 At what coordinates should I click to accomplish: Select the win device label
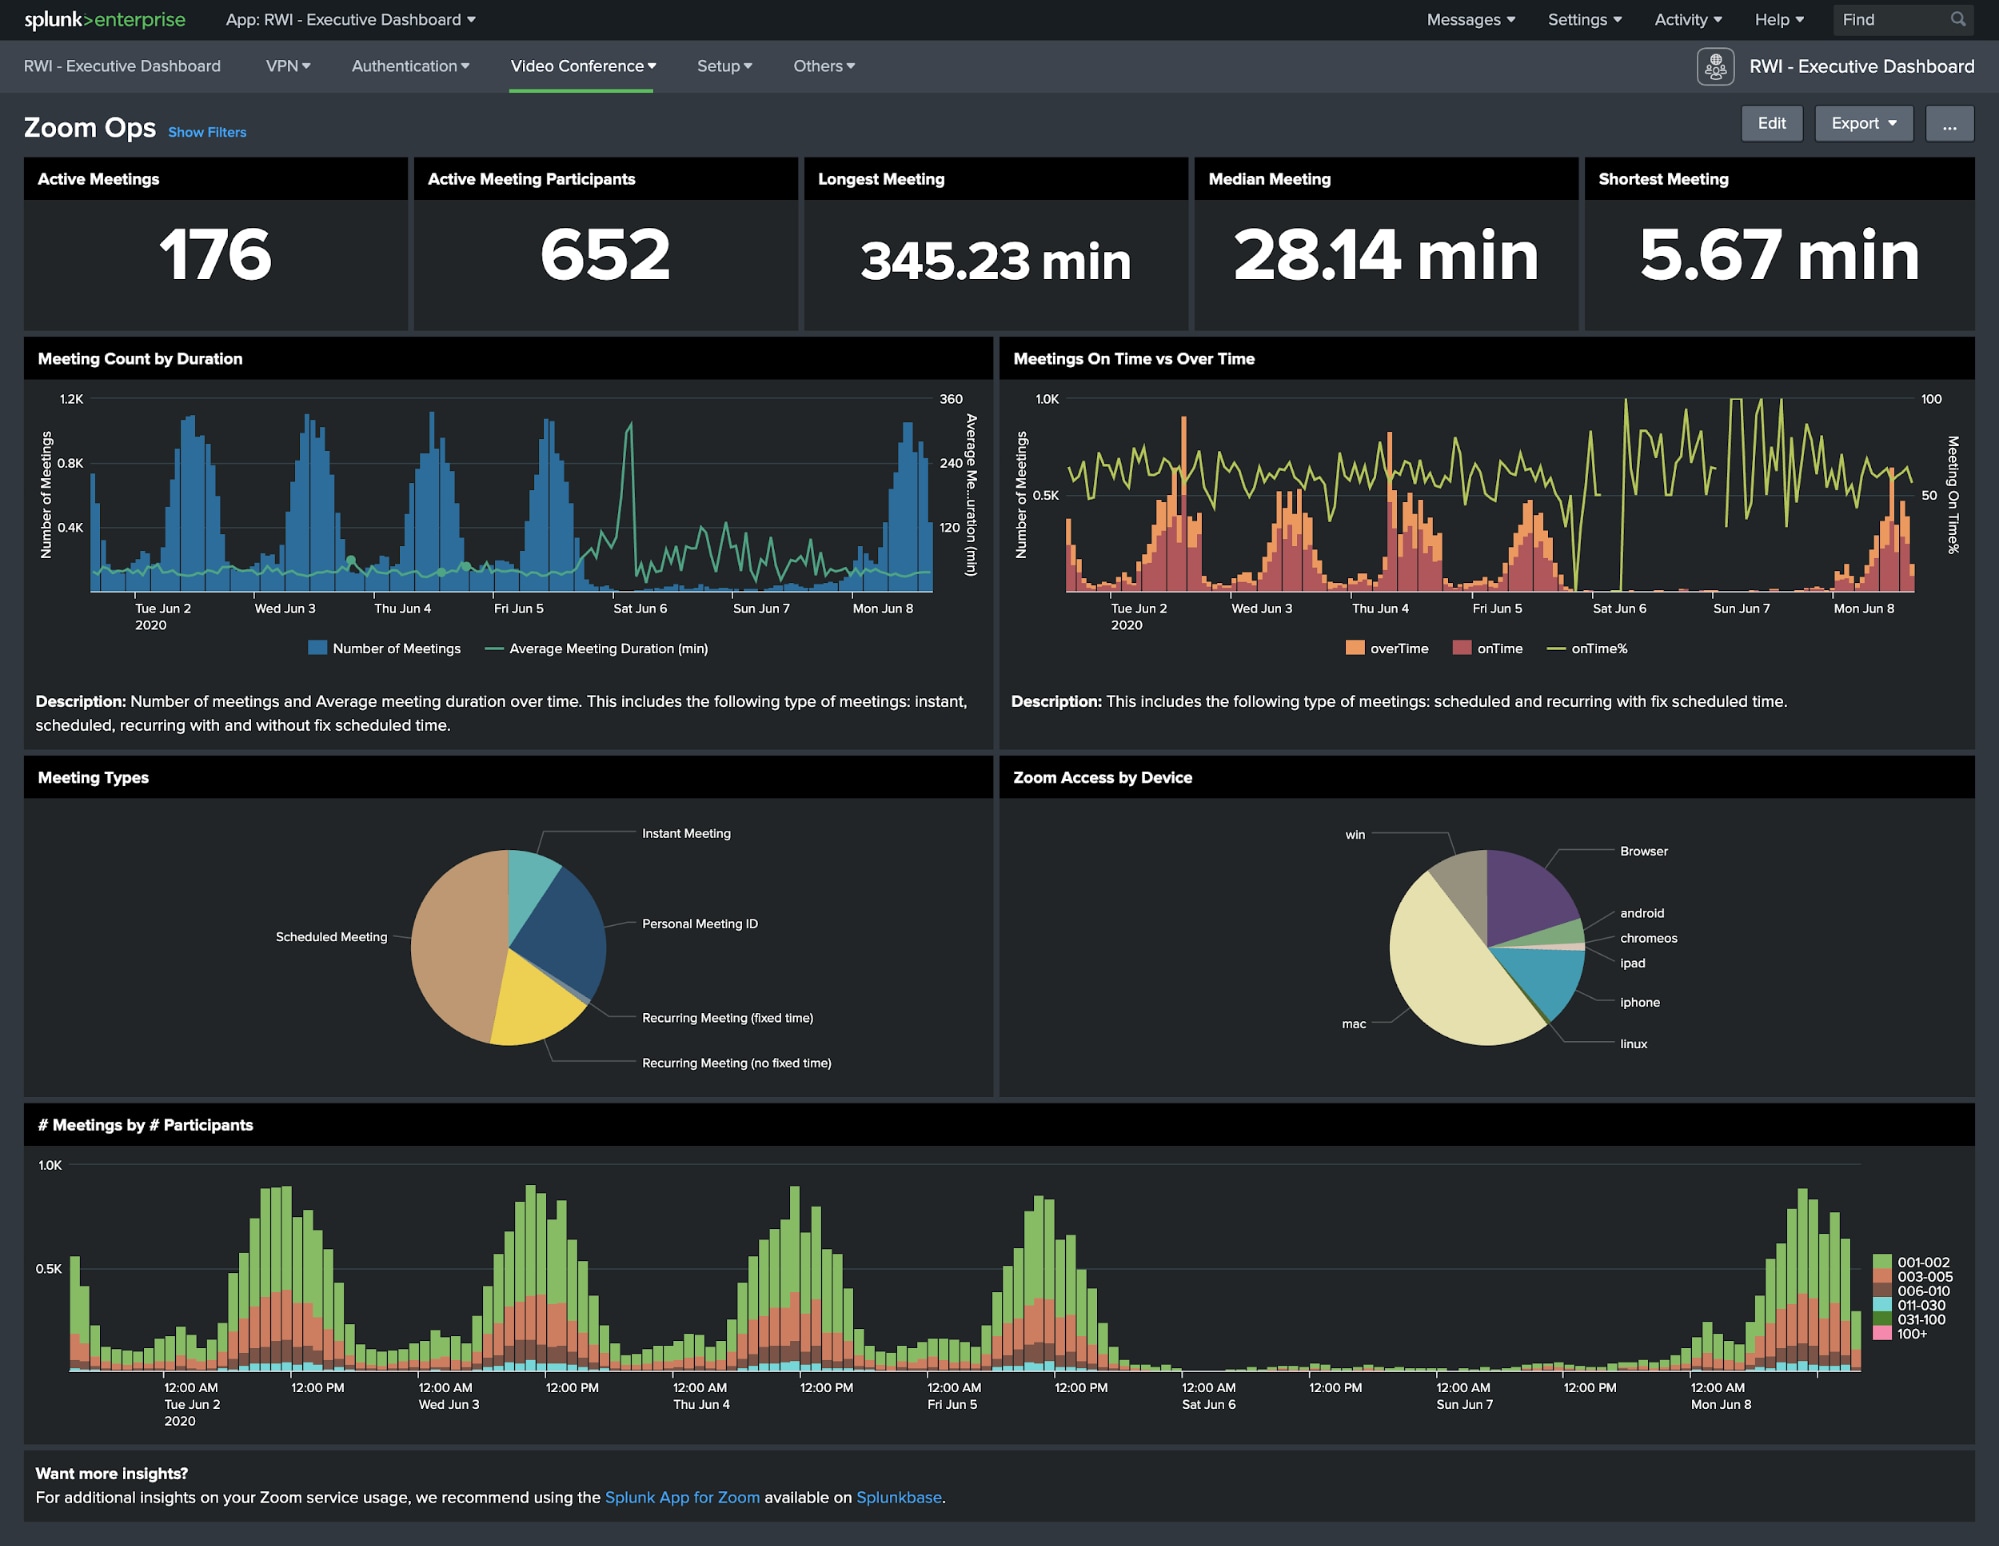coord(1355,834)
